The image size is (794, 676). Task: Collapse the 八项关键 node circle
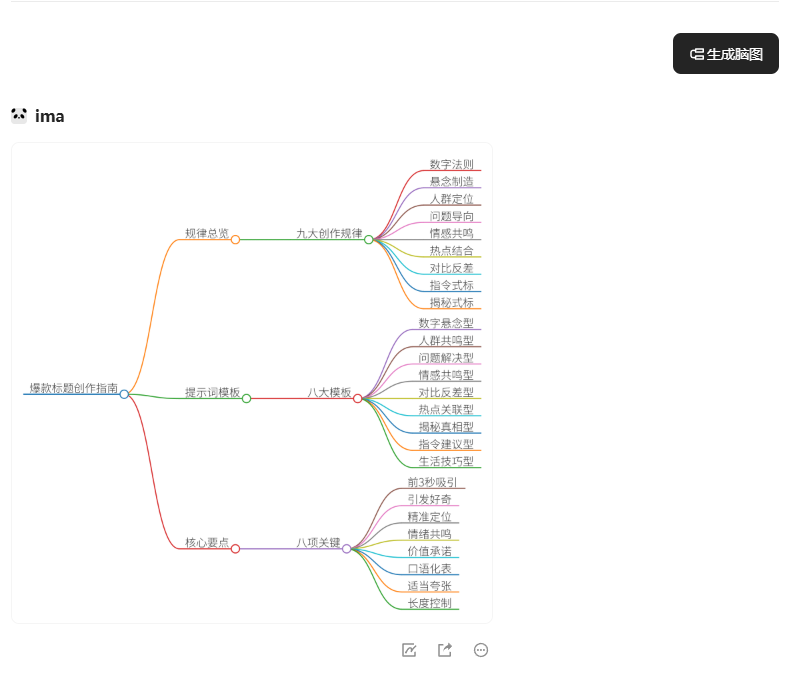click(347, 548)
